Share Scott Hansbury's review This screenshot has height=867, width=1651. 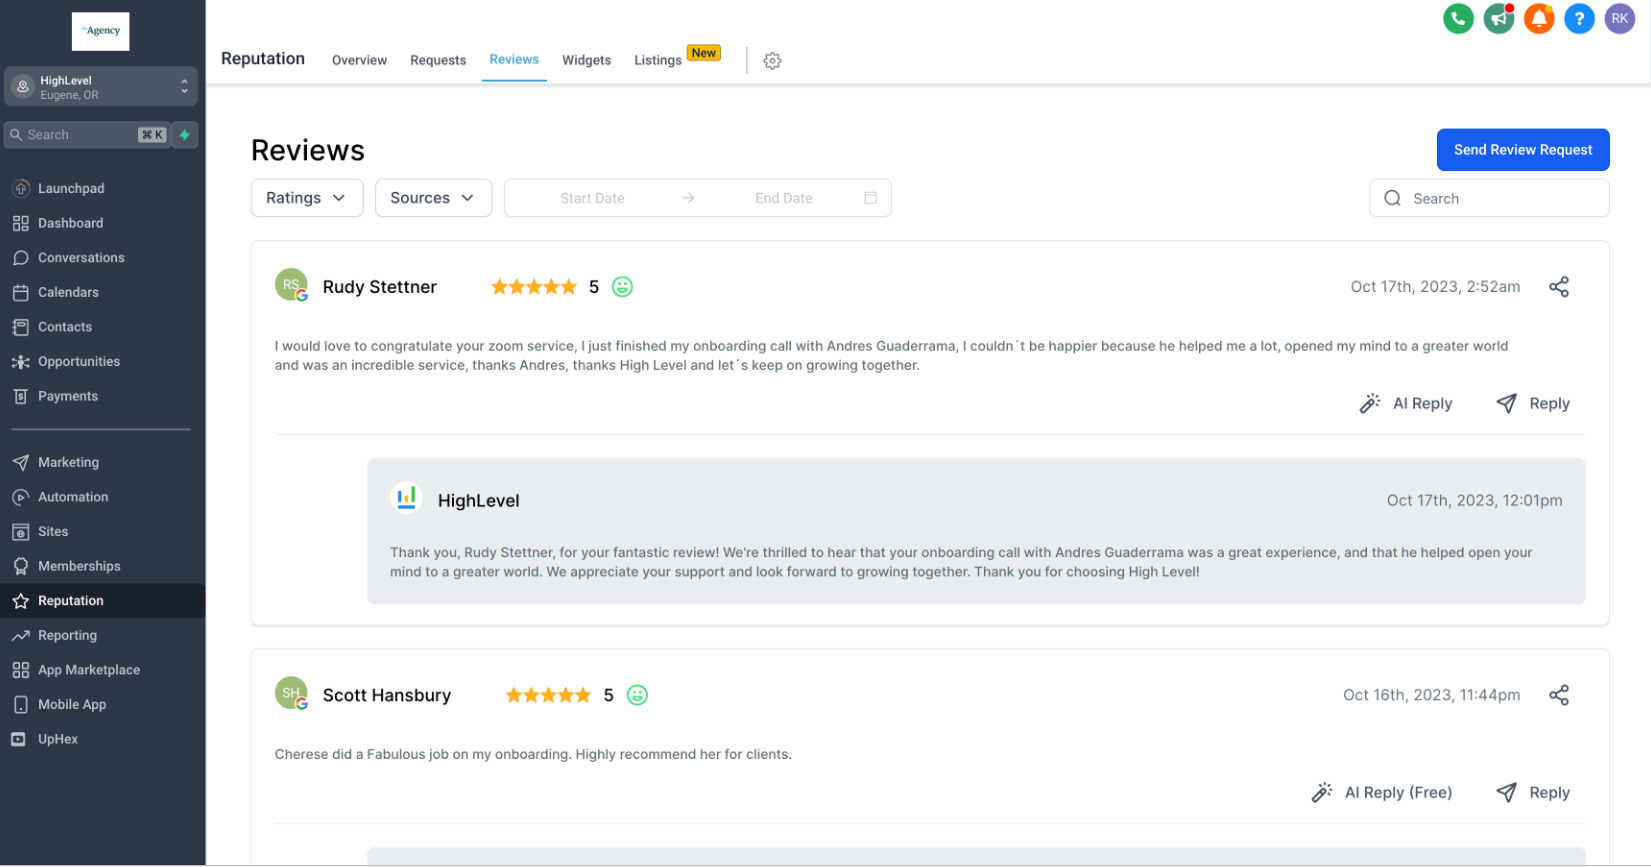(x=1559, y=695)
